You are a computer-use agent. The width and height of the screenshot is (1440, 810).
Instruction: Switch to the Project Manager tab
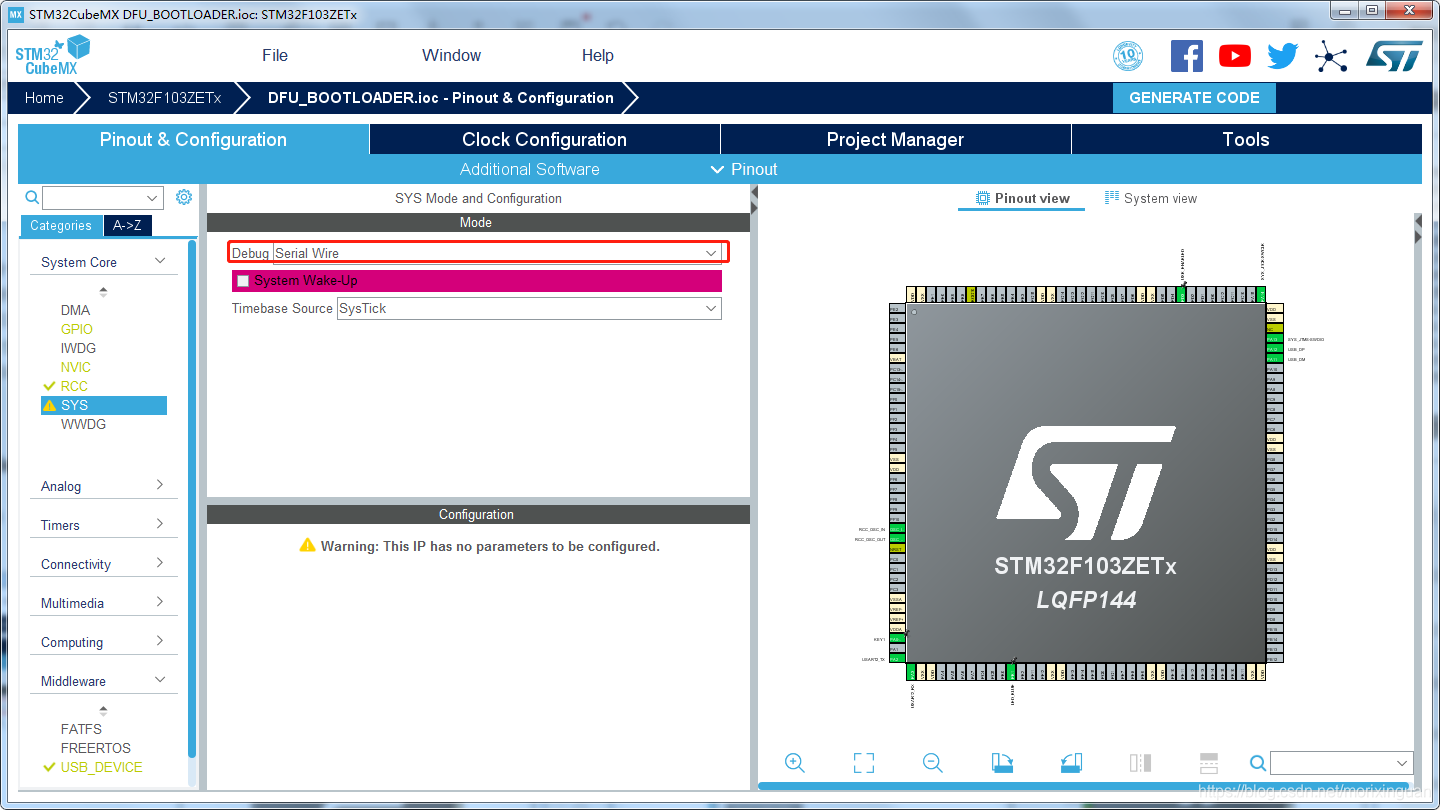pyautogui.click(x=896, y=139)
